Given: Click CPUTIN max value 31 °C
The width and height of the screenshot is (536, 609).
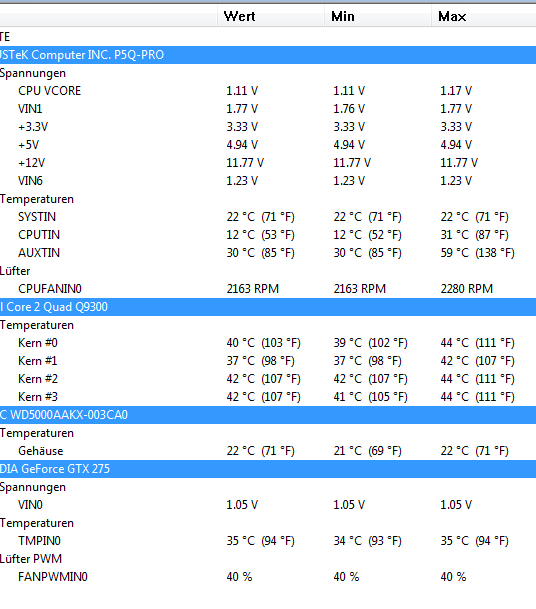Looking at the screenshot, I should coord(475,235).
